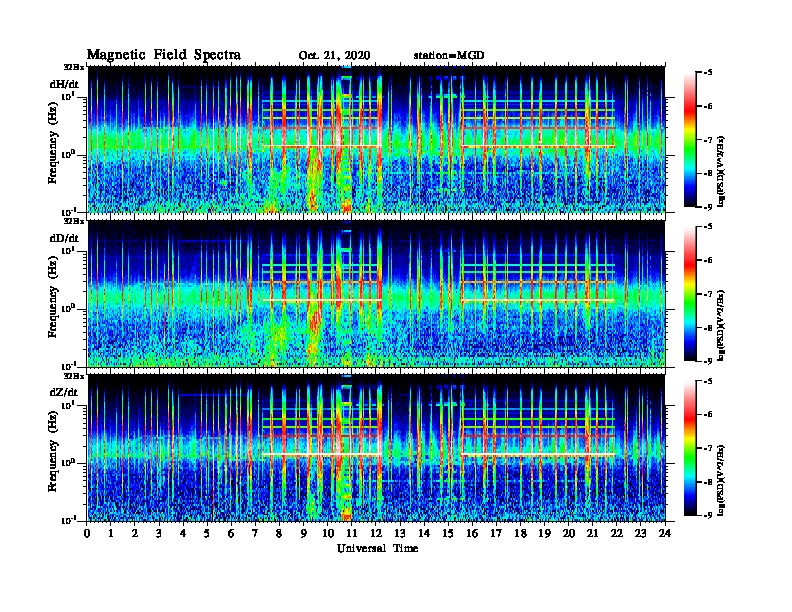Viewport: 792px width, 612px height.
Task: Click the dZ/dt spectrogram plot area
Action: click(376, 448)
